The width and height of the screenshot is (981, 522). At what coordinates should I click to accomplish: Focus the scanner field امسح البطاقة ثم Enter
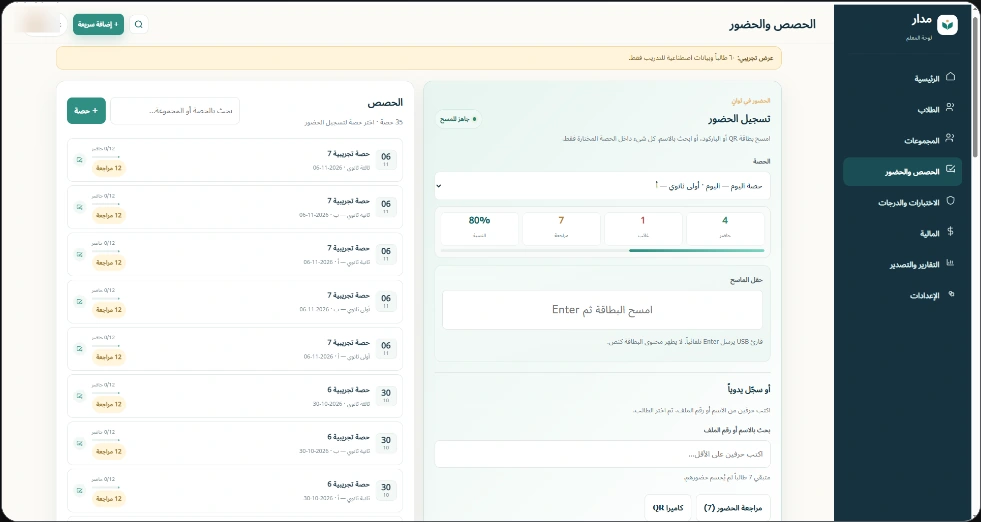pyautogui.click(x=602, y=310)
